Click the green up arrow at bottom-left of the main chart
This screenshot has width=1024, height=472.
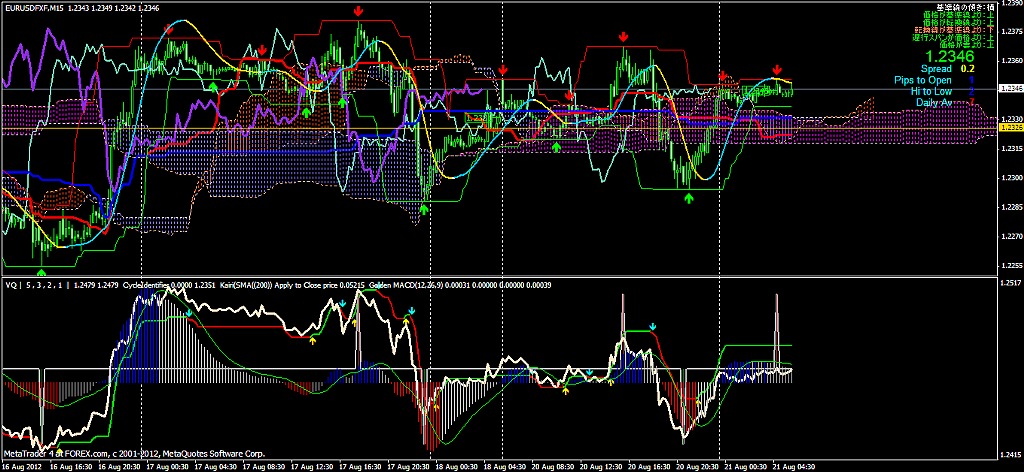pyautogui.click(x=41, y=270)
